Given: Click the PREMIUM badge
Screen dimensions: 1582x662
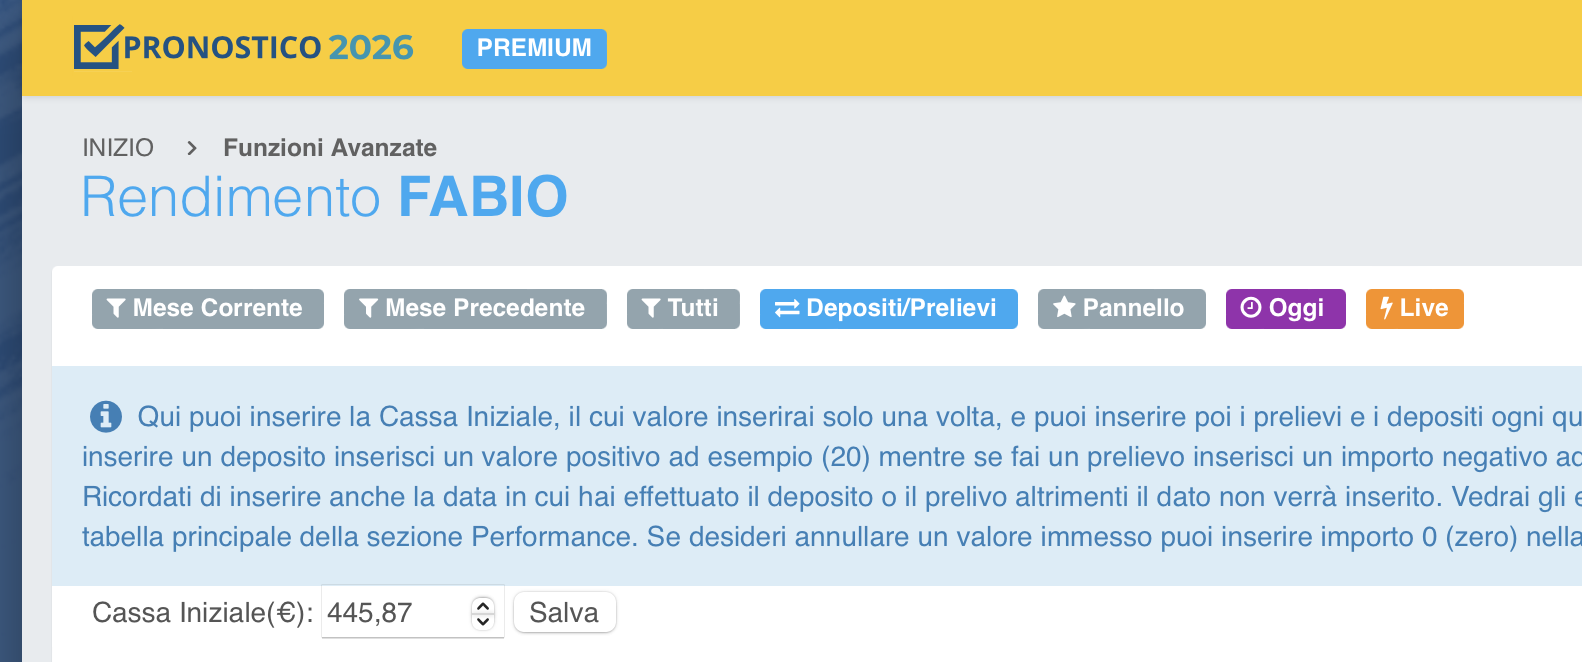Looking at the screenshot, I should [x=534, y=48].
